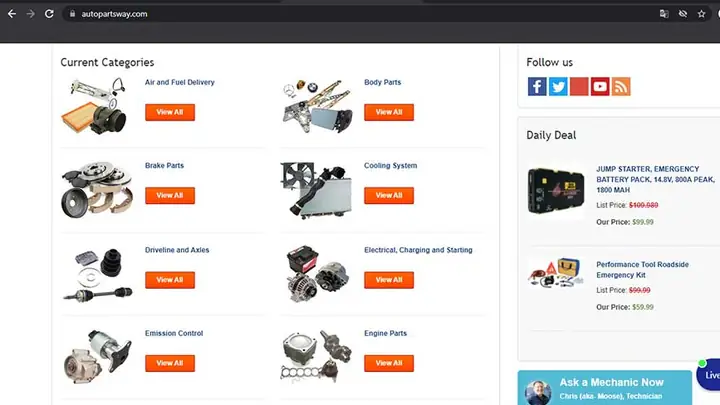
Task: Click the Roadside Emergency Kit product image
Action: point(555,272)
